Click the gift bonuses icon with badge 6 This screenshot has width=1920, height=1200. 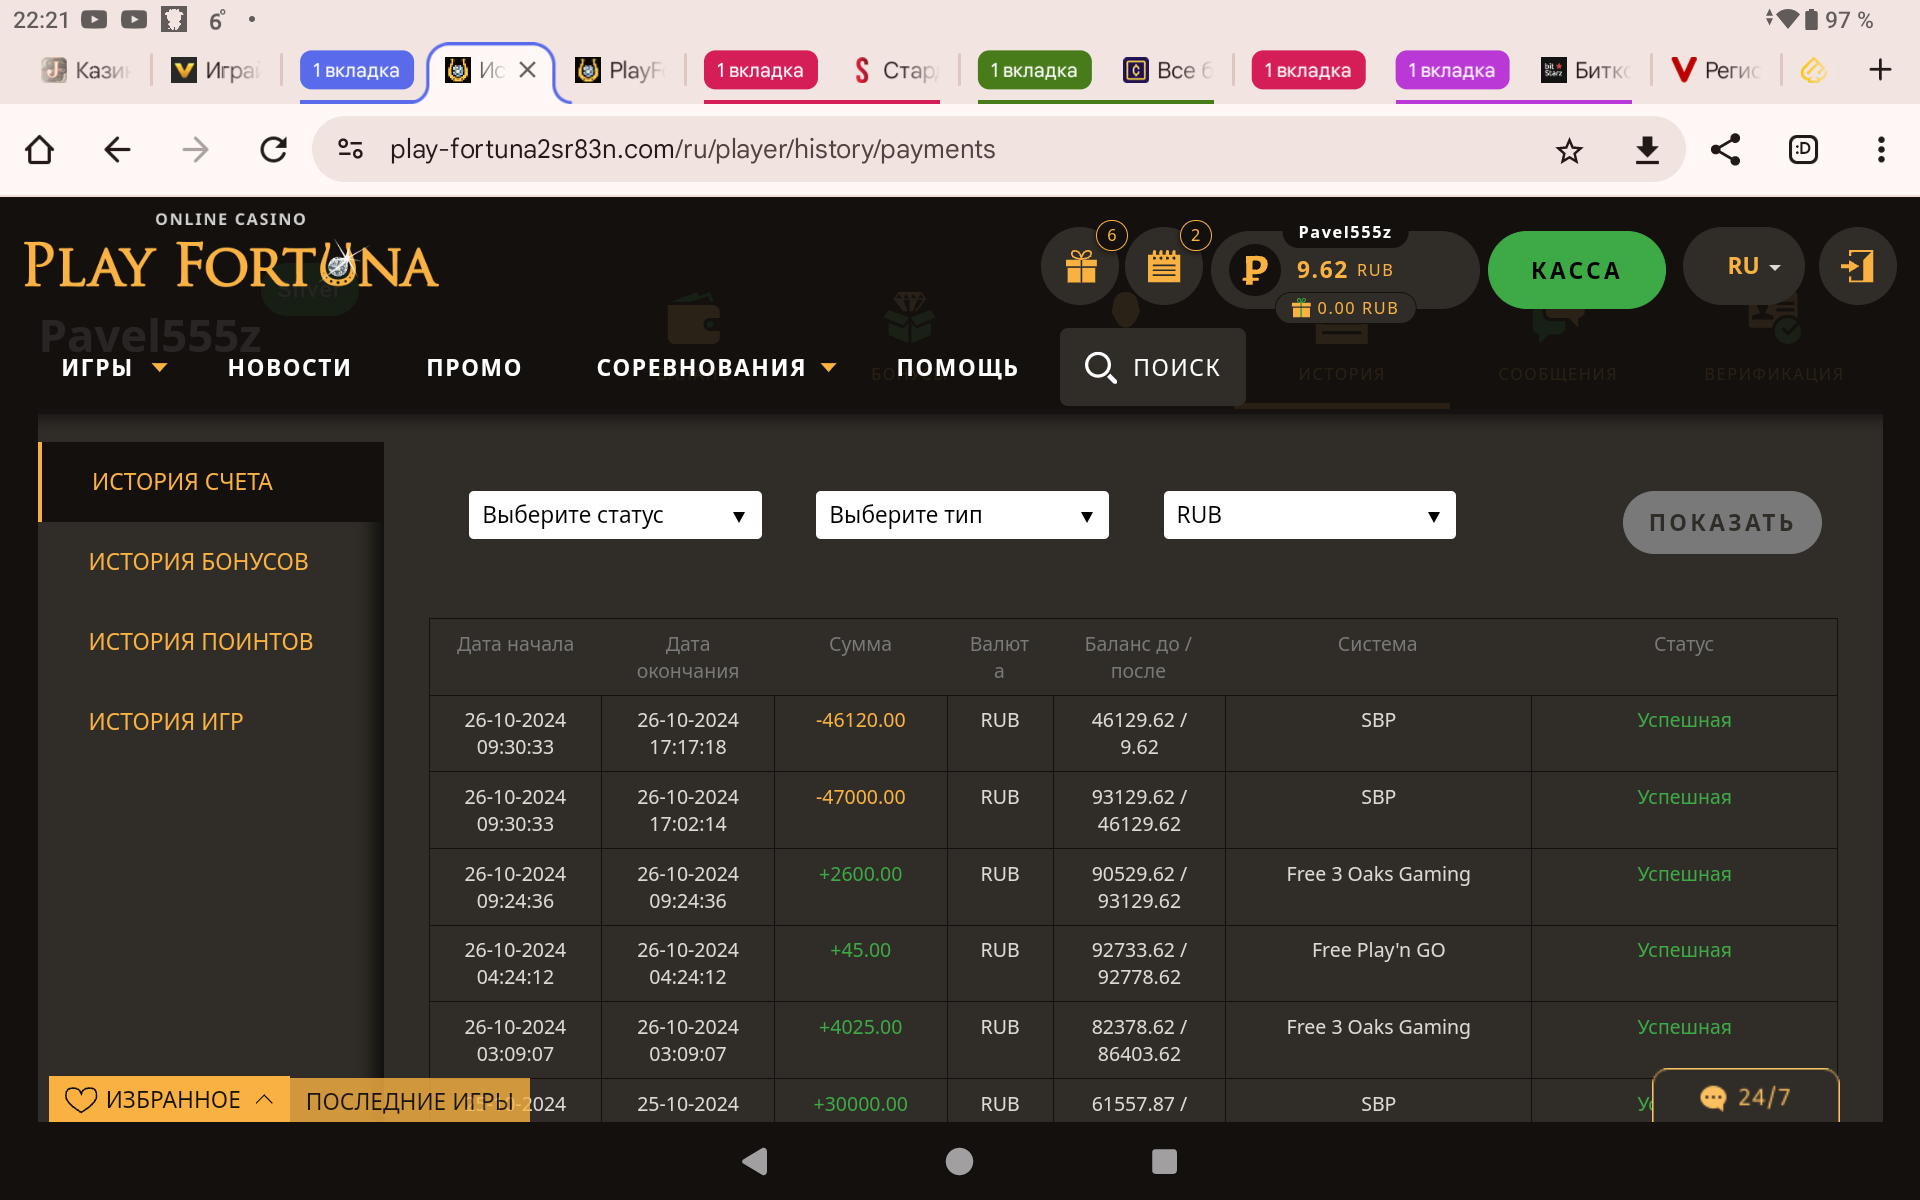(1081, 267)
